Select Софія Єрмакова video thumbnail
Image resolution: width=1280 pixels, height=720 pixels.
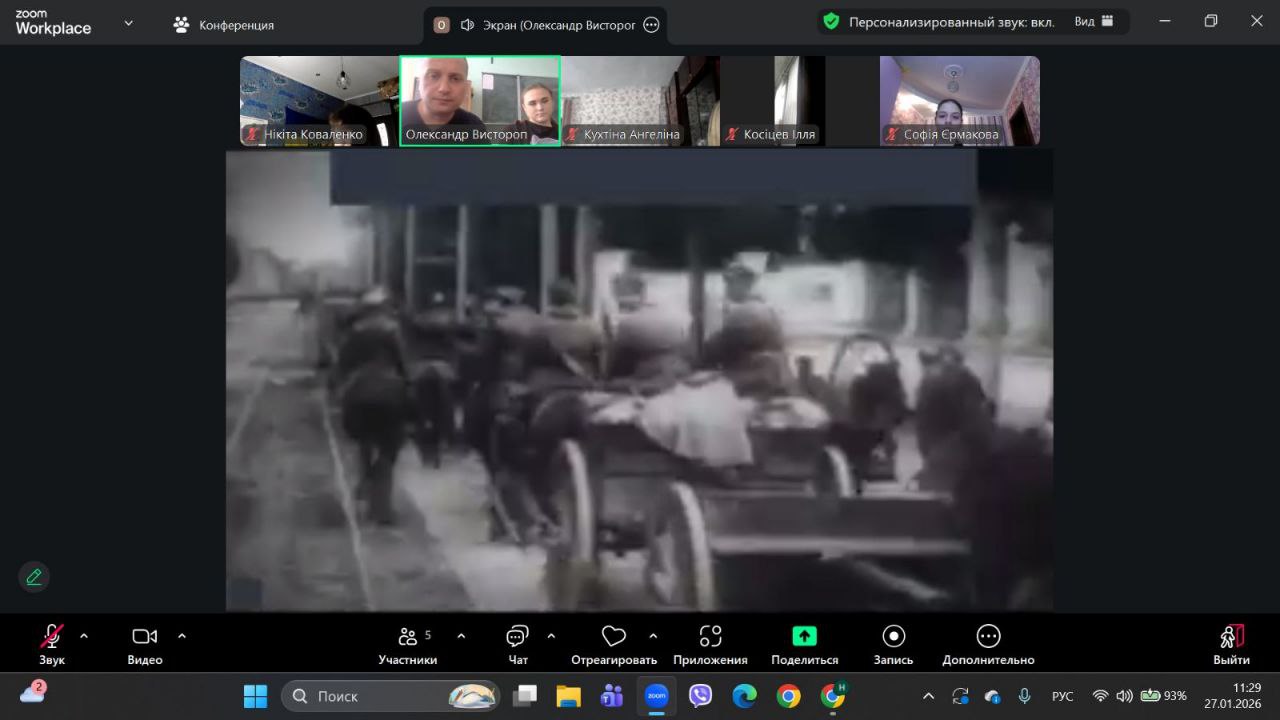click(x=959, y=101)
